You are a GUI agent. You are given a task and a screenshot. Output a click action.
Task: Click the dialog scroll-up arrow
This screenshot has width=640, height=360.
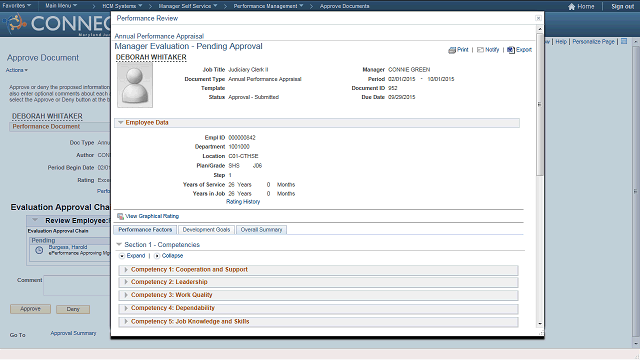pyautogui.click(x=540, y=29)
